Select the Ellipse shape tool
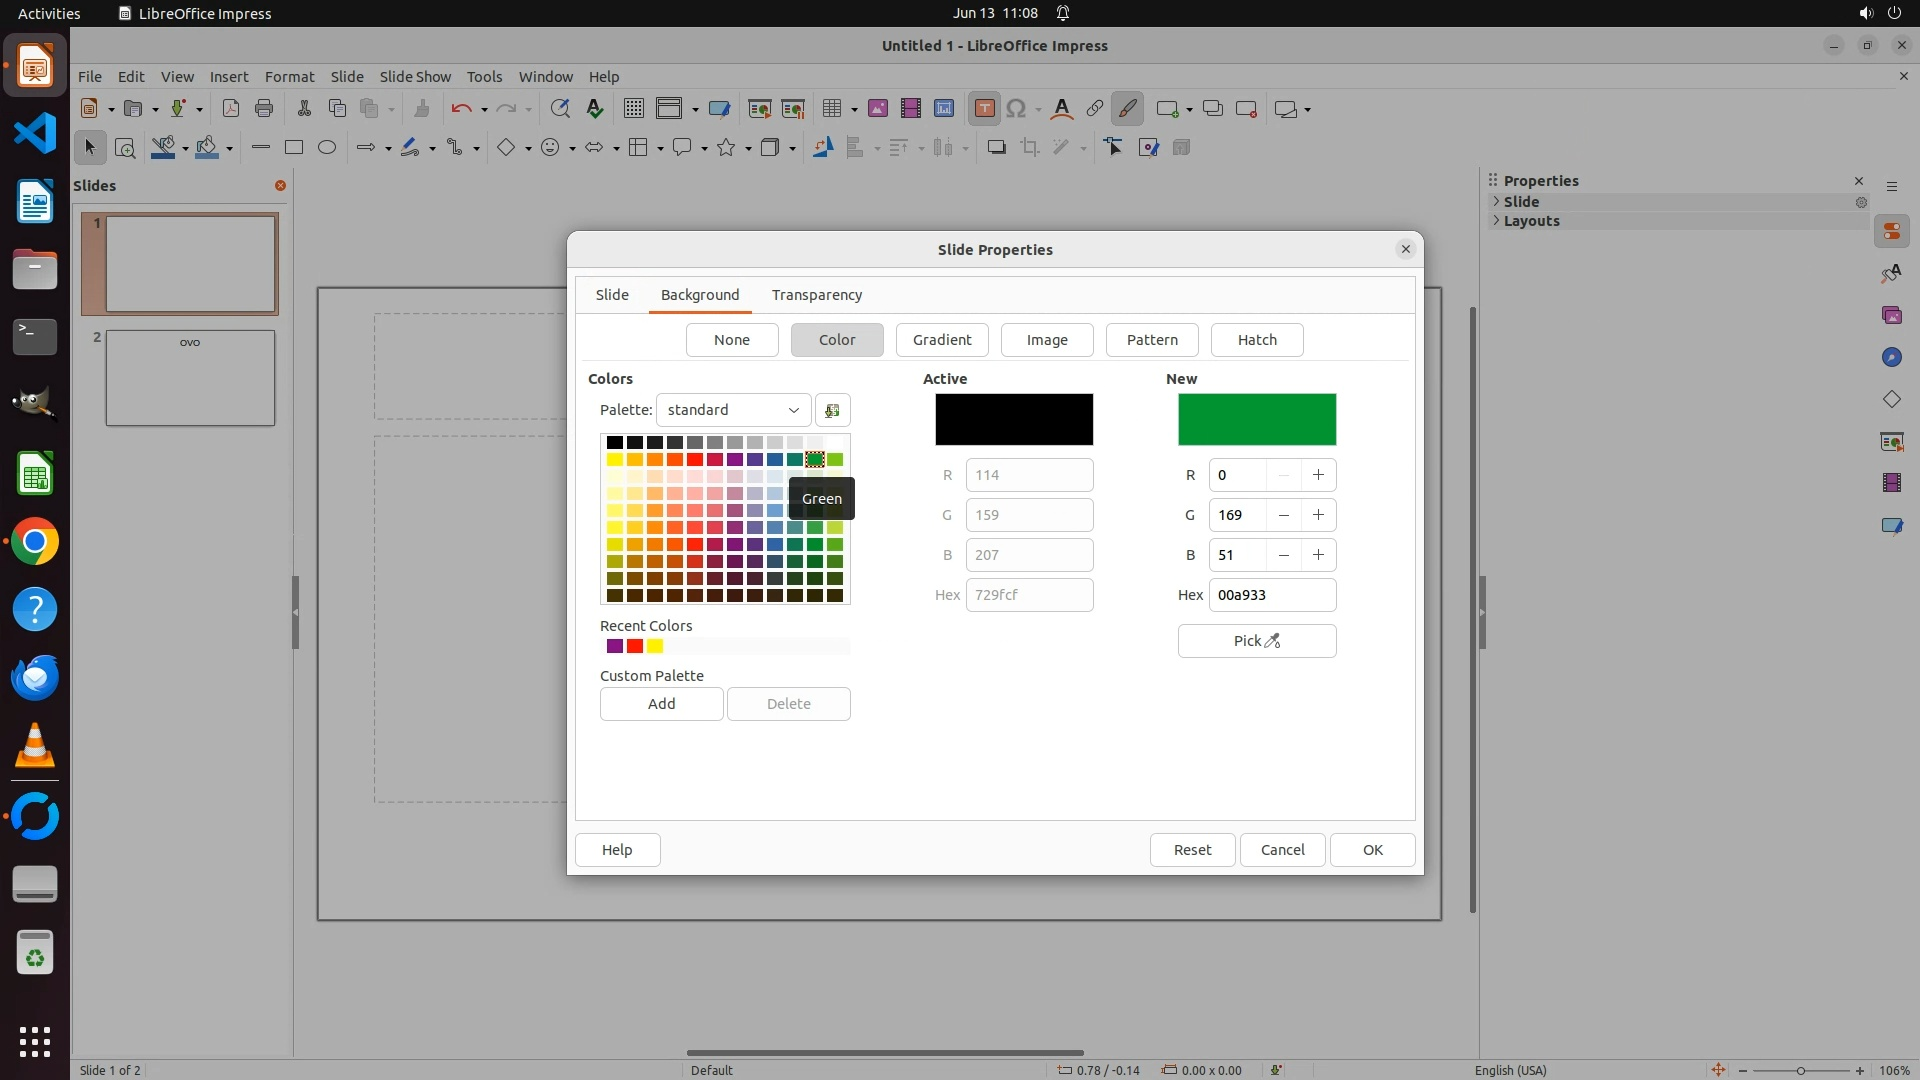The width and height of the screenshot is (1920, 1080). point(327,148)
